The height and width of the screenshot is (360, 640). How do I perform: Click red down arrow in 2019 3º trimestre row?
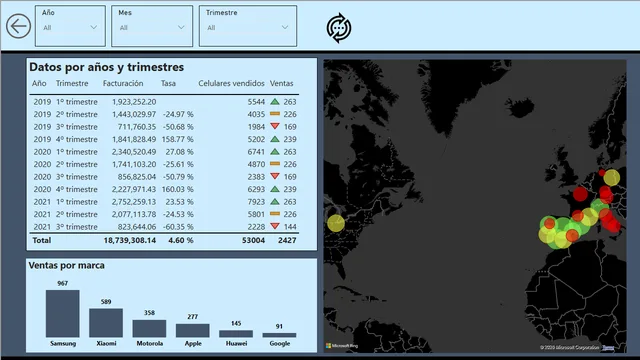coord(275,127)
